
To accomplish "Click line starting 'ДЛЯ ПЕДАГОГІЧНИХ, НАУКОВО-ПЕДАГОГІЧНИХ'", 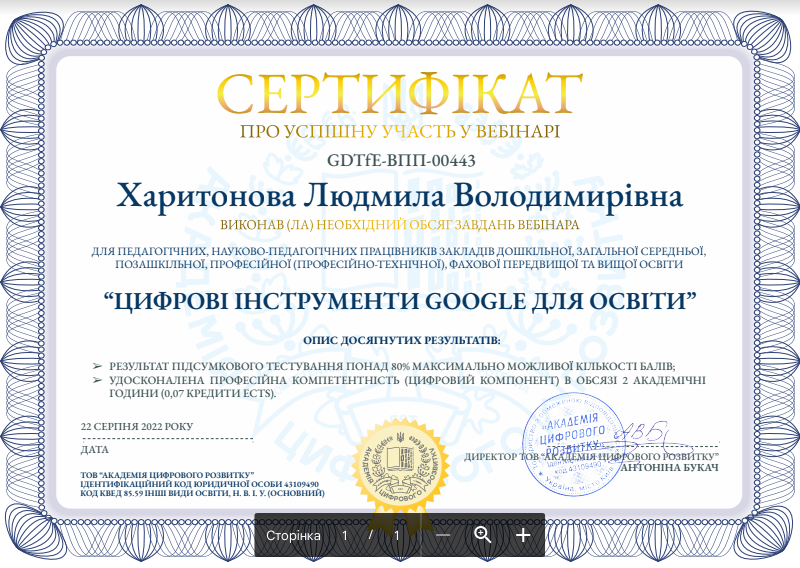I will [x=398, y=251].
